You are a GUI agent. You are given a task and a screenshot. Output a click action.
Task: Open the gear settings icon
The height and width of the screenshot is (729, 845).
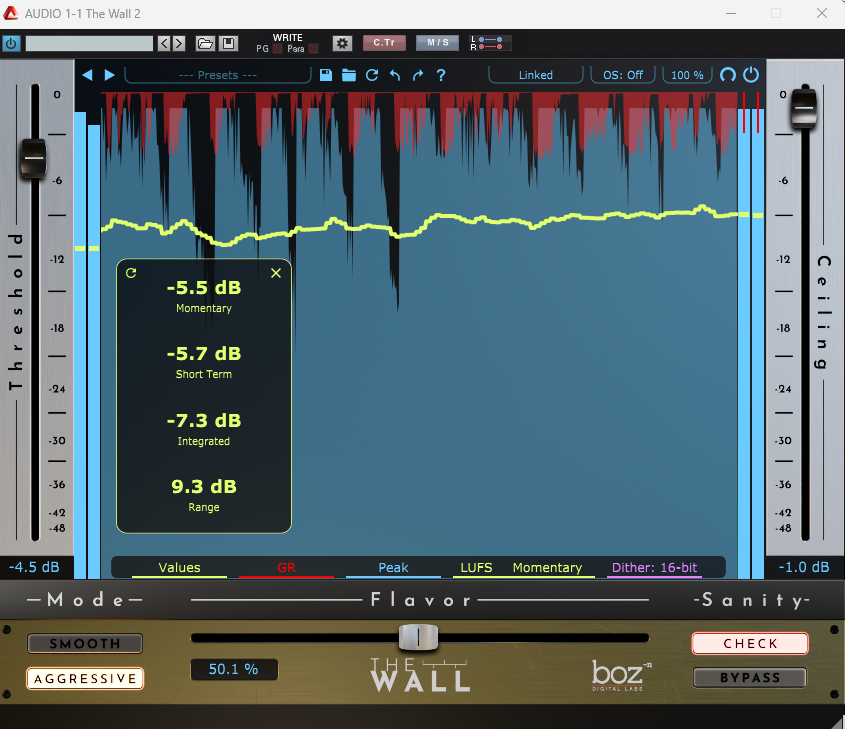(x=342, y=43)
